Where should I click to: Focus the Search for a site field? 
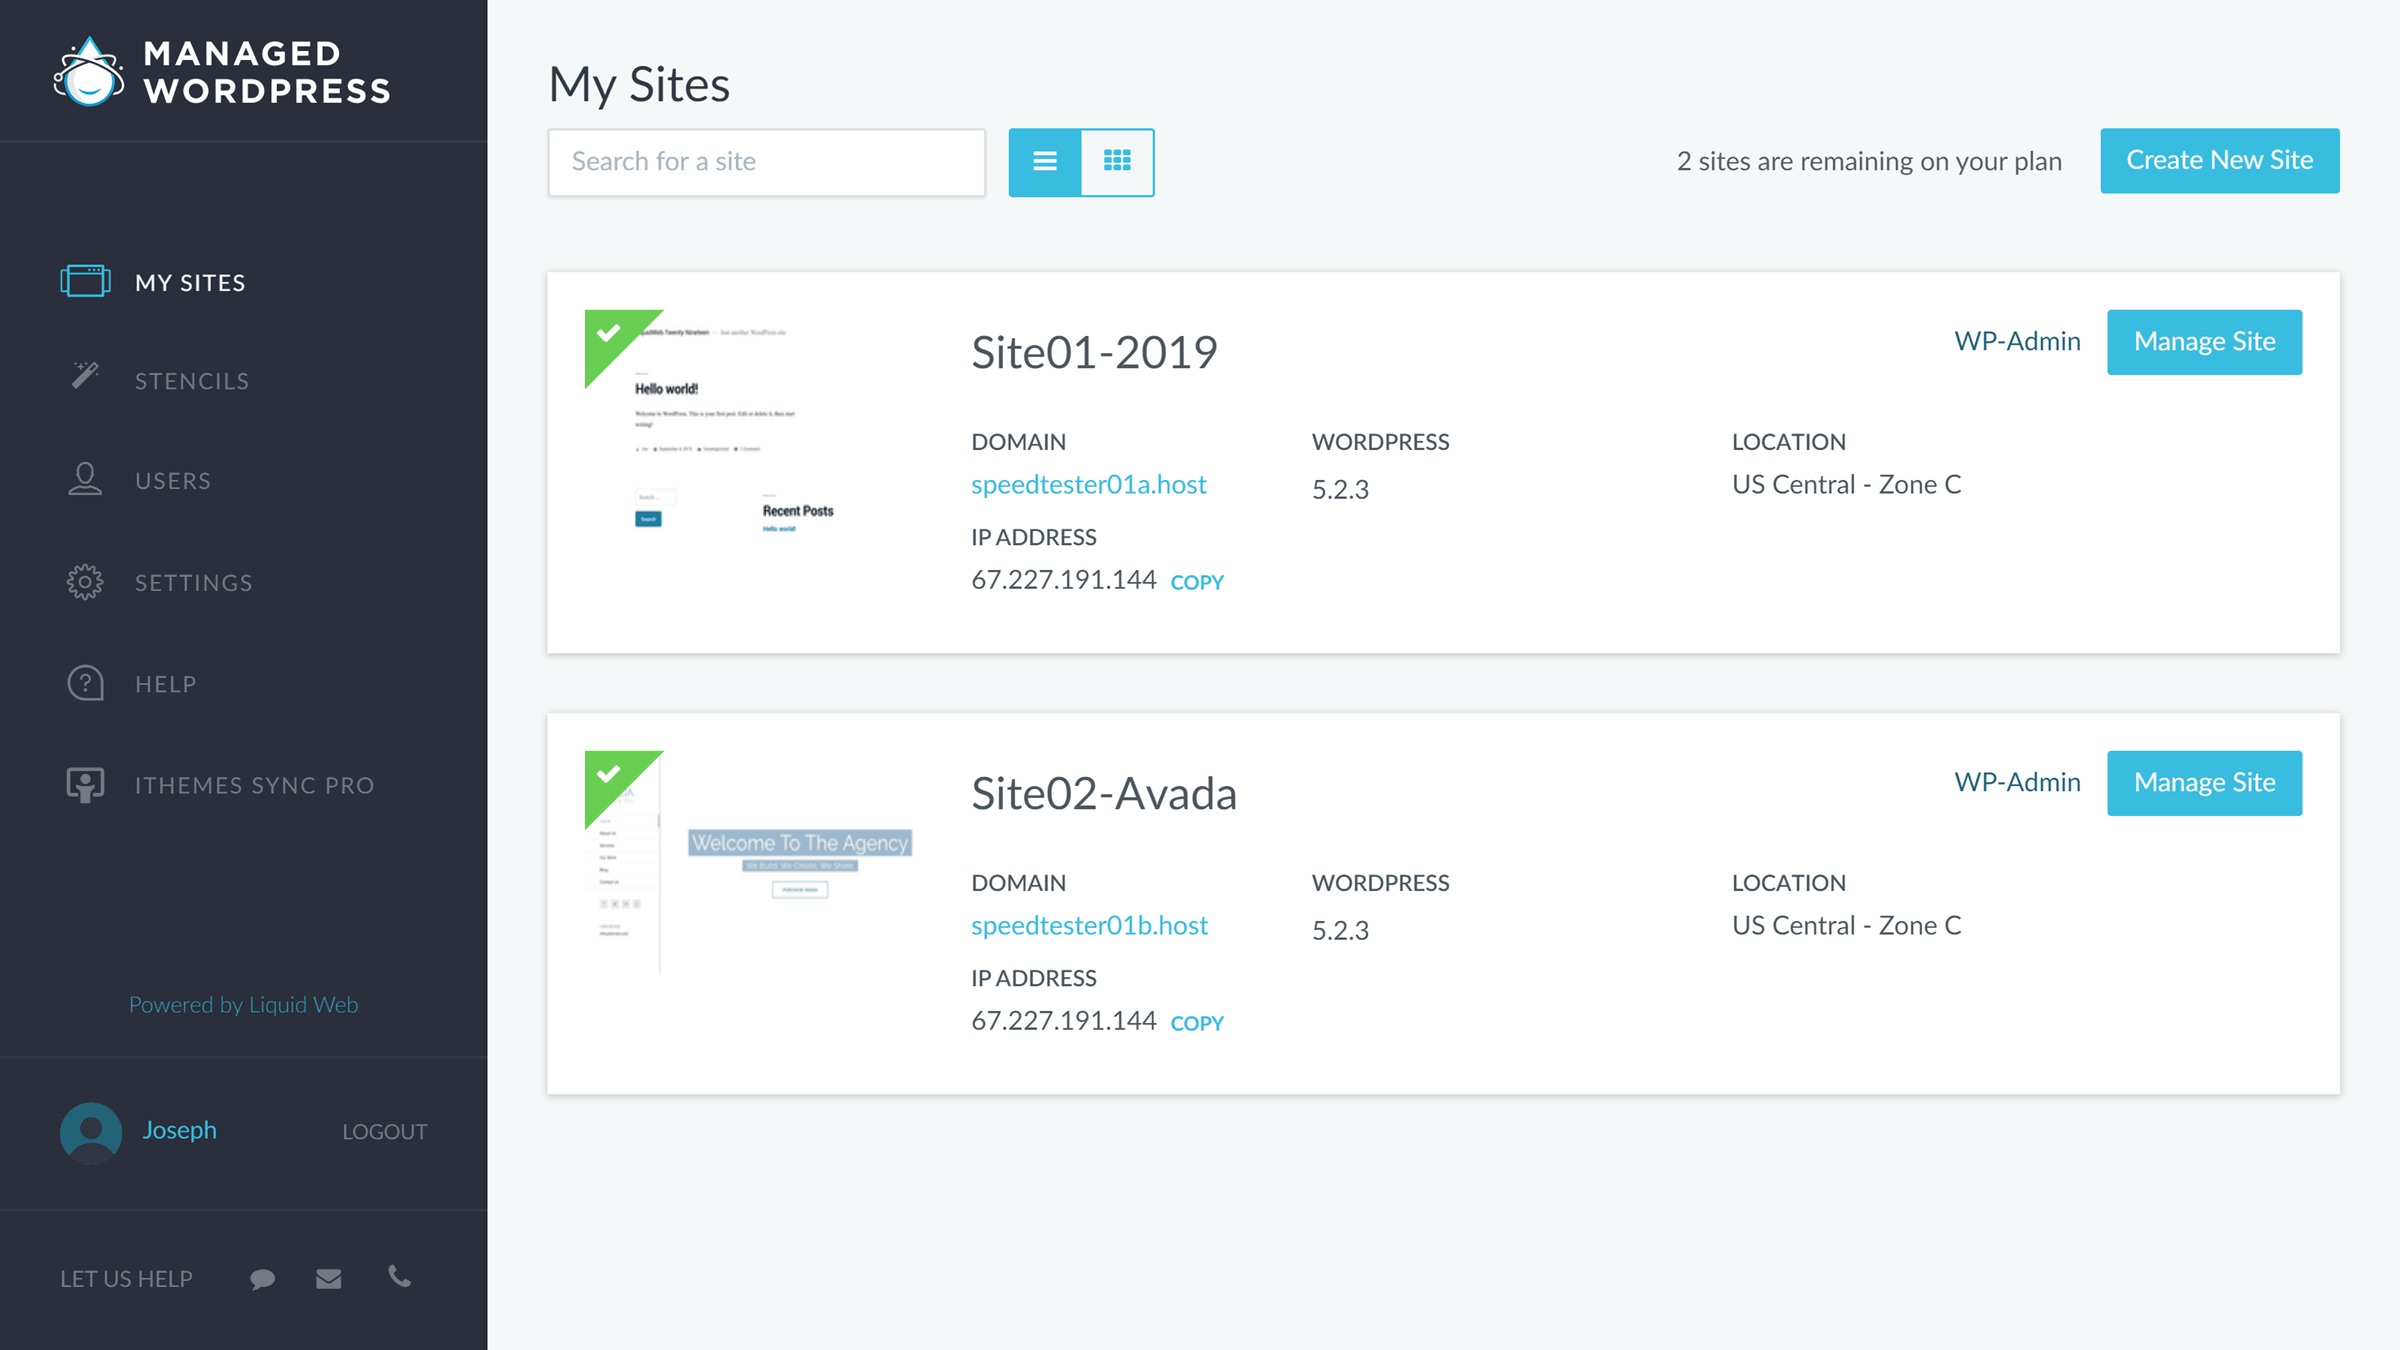tap(766, 162)
